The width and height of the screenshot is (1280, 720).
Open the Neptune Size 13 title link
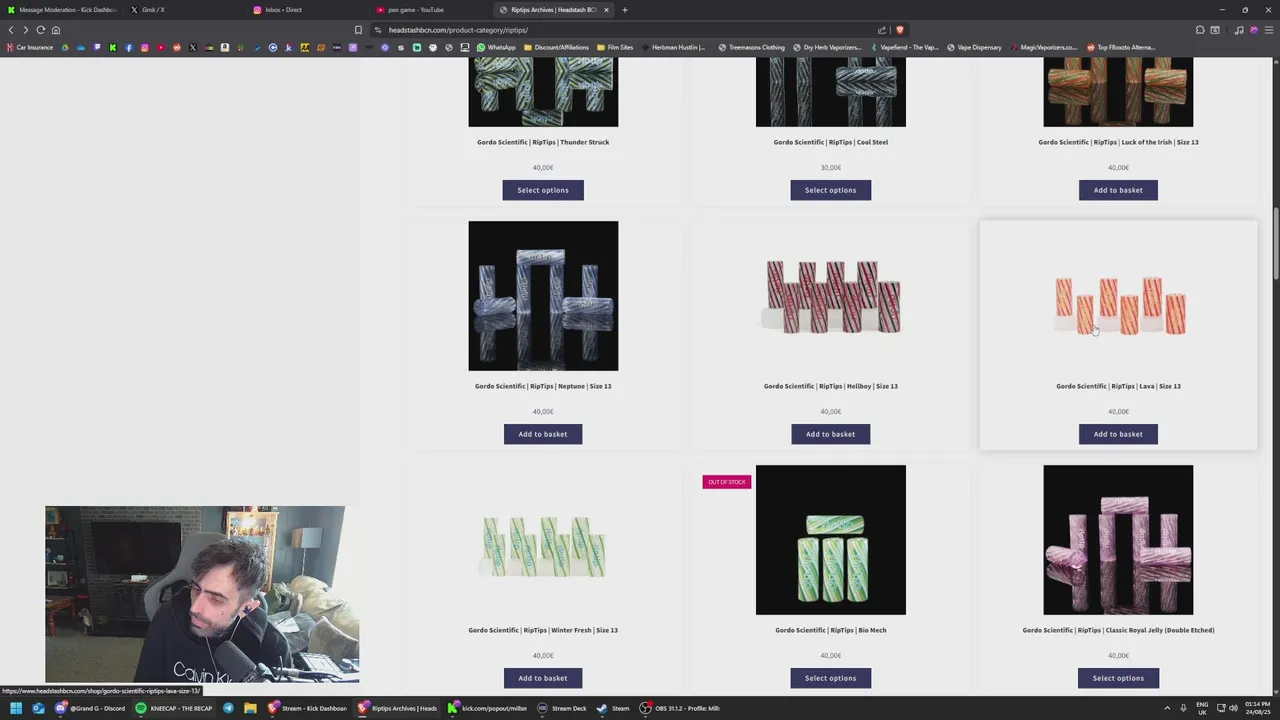click(x=543, y=386)
